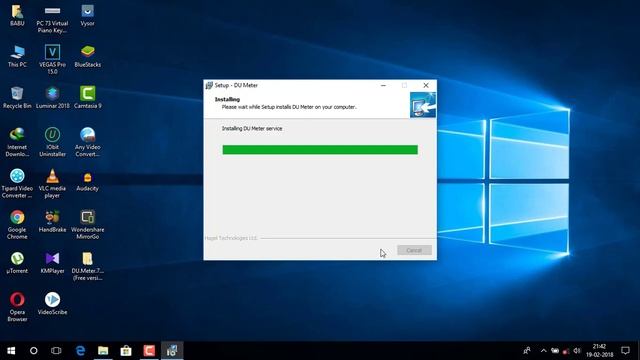Viewport: 640px width, 360px height.
Task: Open KMPlayer shortcut
Action: point(52,262)
